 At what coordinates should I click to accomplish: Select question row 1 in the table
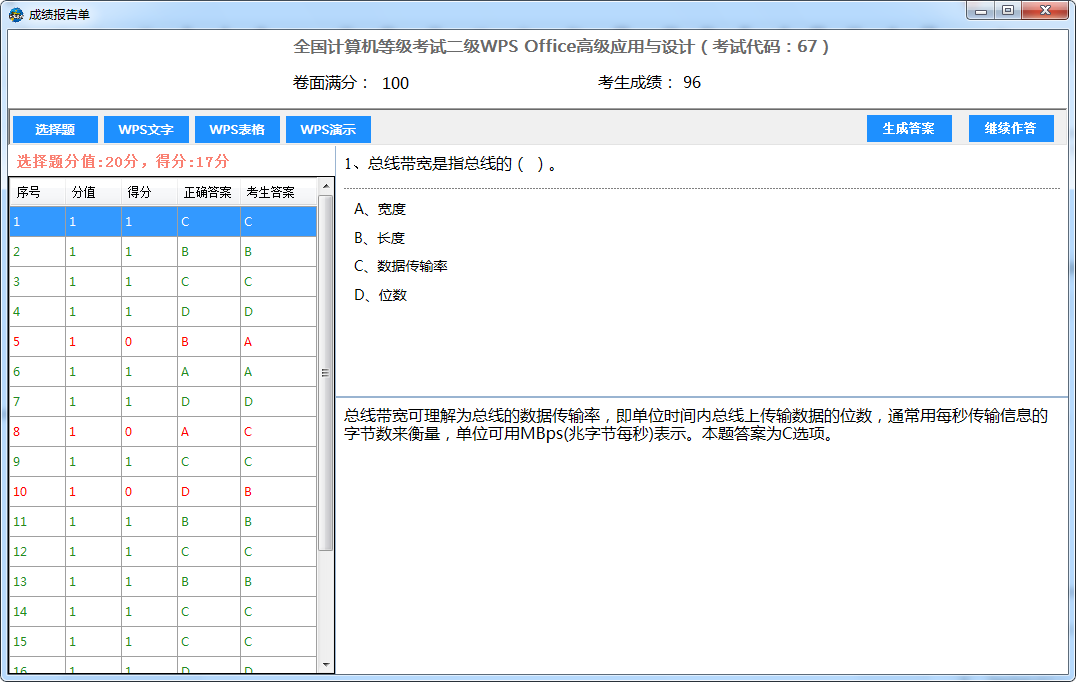click(163, 222)
